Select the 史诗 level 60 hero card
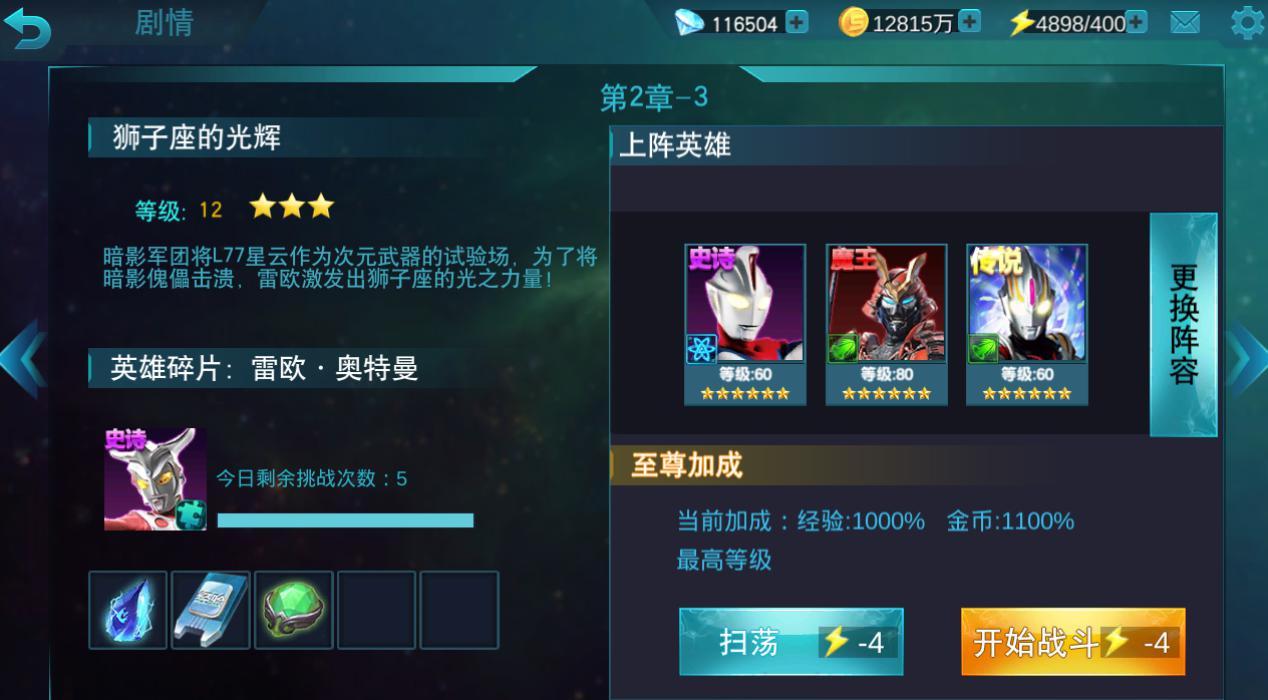The height and width of the screenshot is (700, 1268). click(745, 324)
